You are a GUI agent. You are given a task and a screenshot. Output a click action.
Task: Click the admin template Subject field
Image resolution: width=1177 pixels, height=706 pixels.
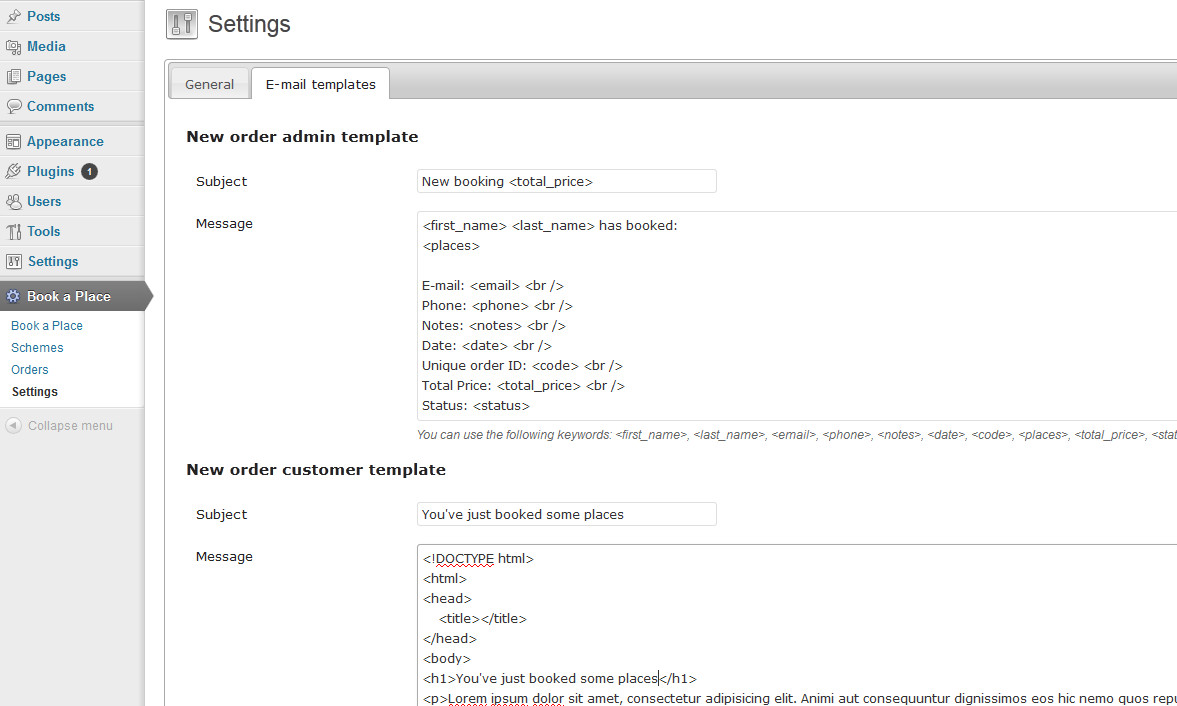[x=567, y=181]
